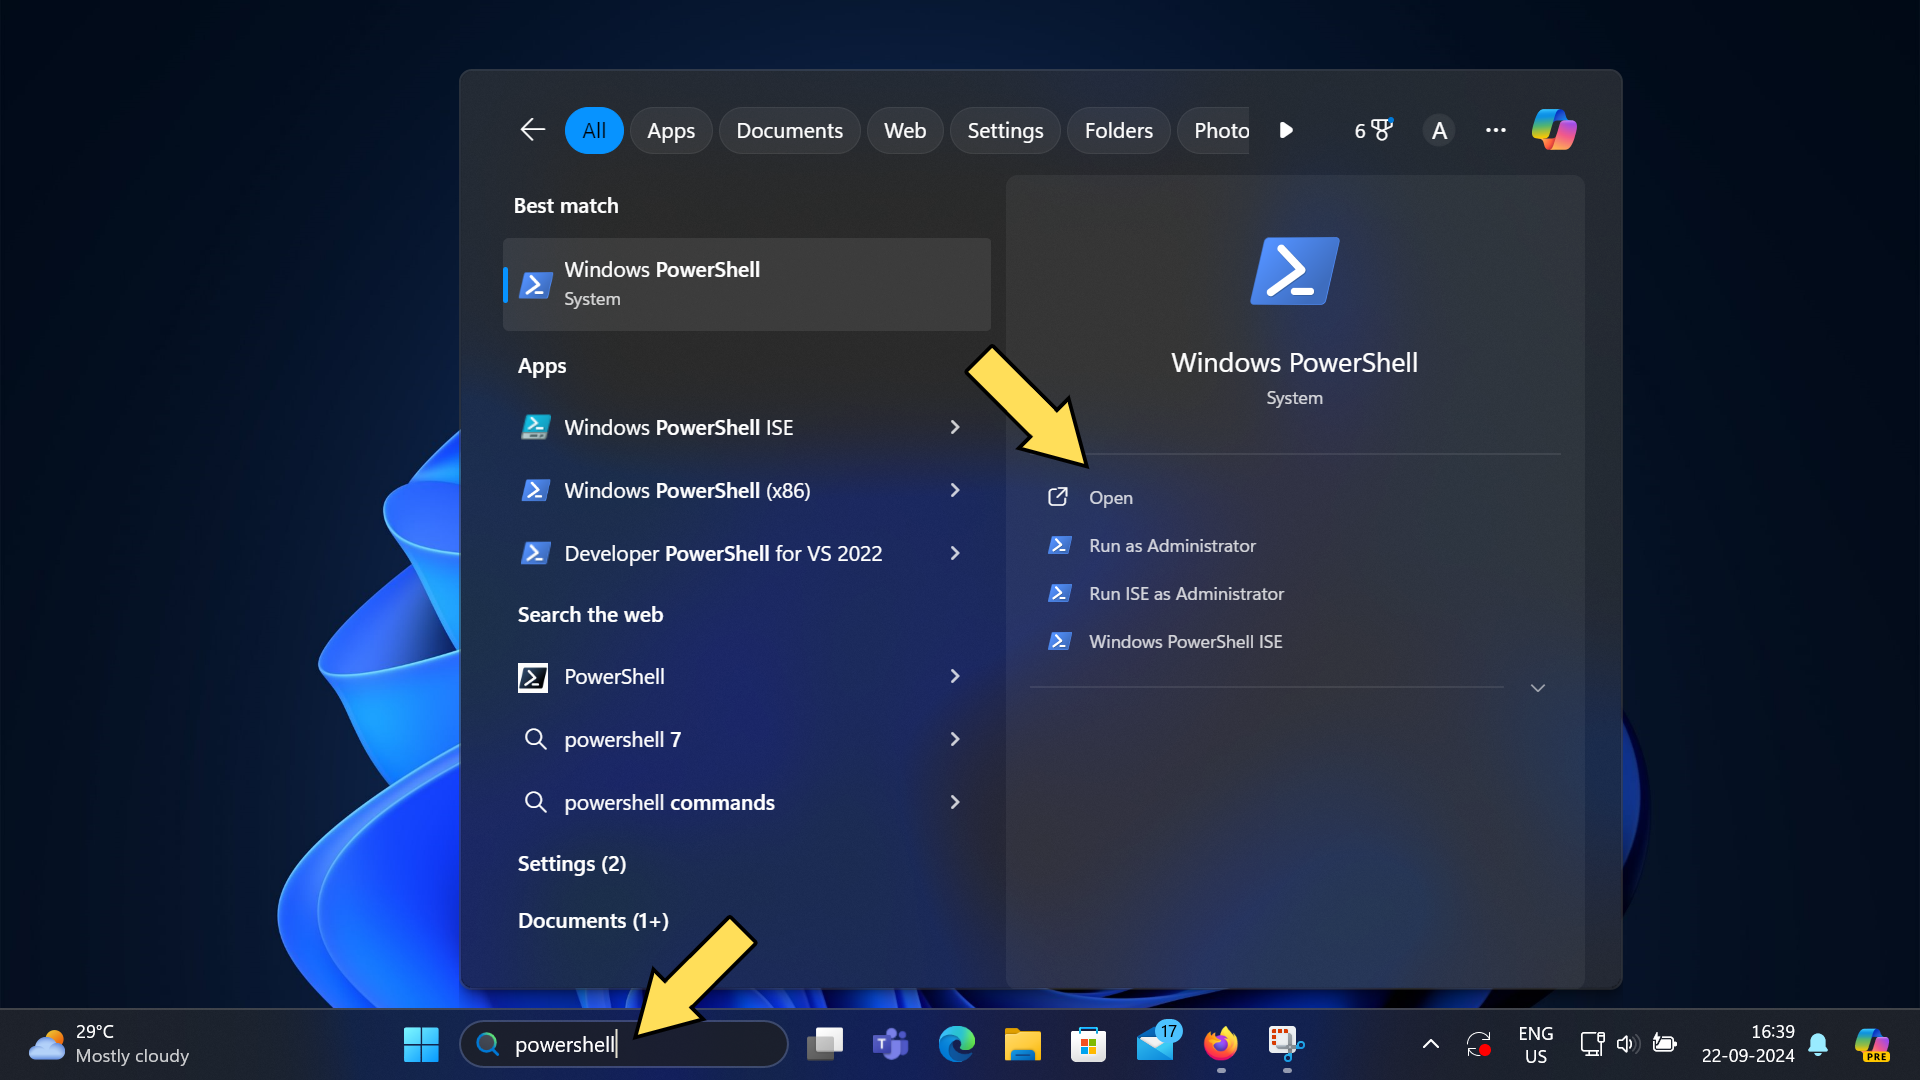
Task: Open Microsoft Store from the taskbar
Action: pyautogui.click(x=1088, y=1044)
